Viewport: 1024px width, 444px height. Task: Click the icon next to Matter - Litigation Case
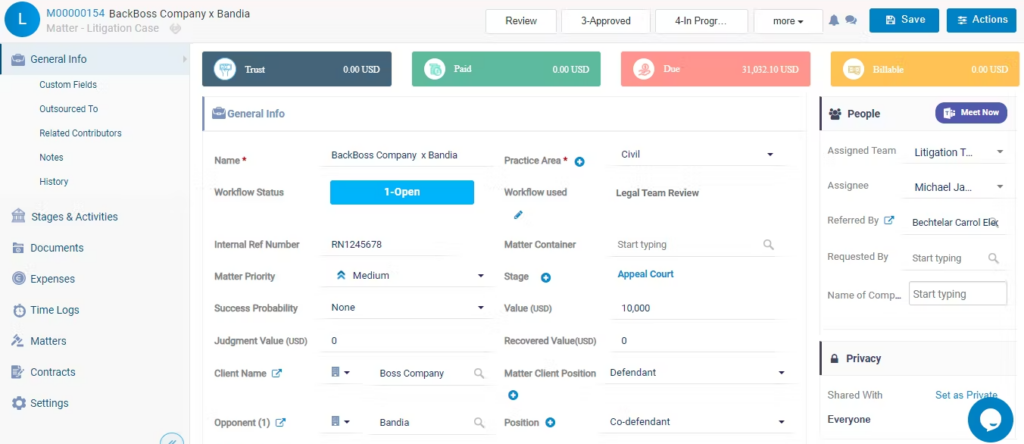point(174,29)
